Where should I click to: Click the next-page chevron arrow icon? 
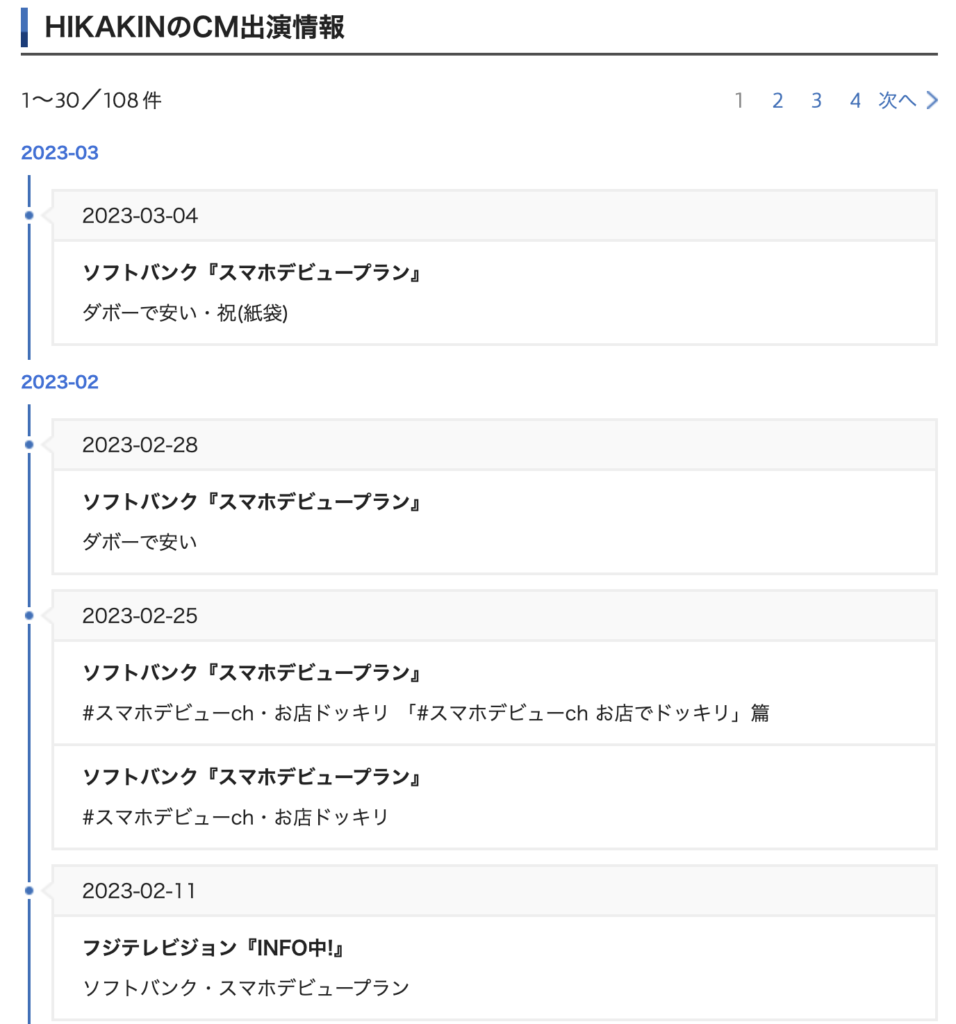[x=932, y=101]
